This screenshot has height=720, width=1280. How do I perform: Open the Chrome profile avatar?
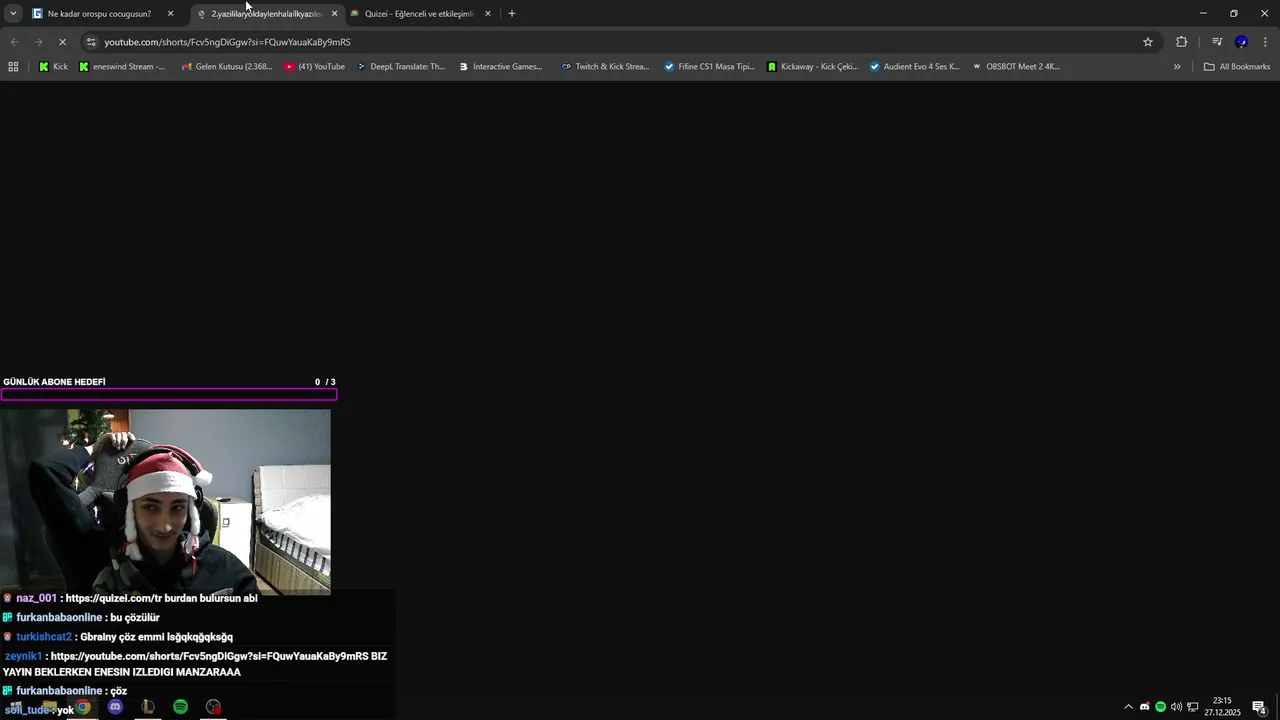click(1241, 42)
